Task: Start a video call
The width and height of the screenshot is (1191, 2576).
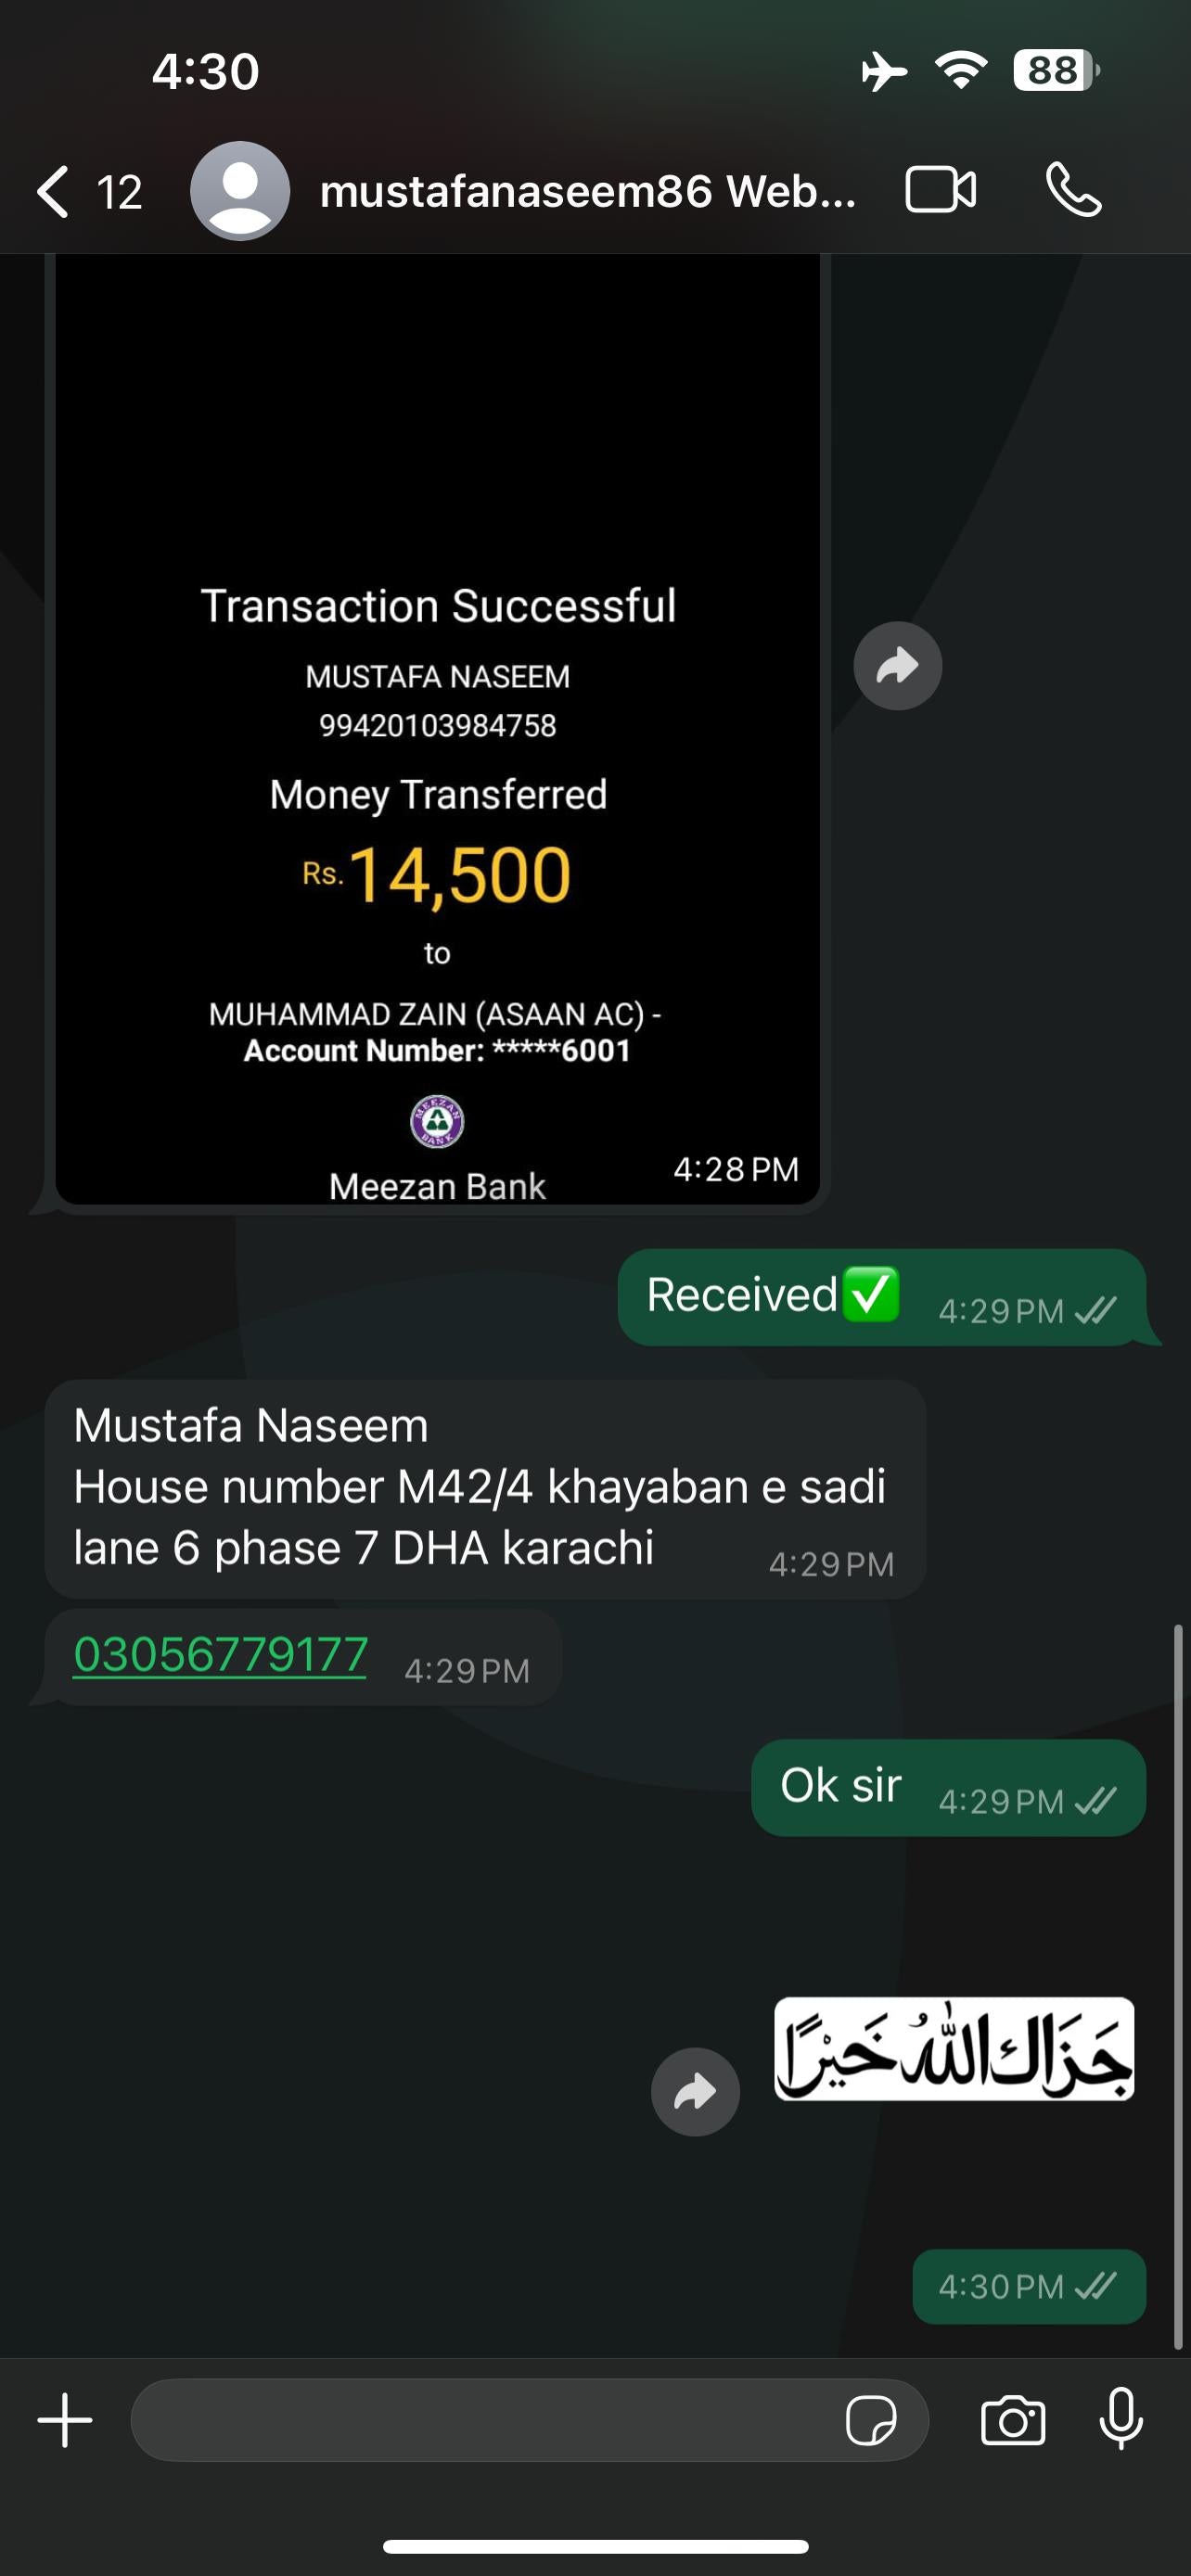Action: click(x=940, y=190)
